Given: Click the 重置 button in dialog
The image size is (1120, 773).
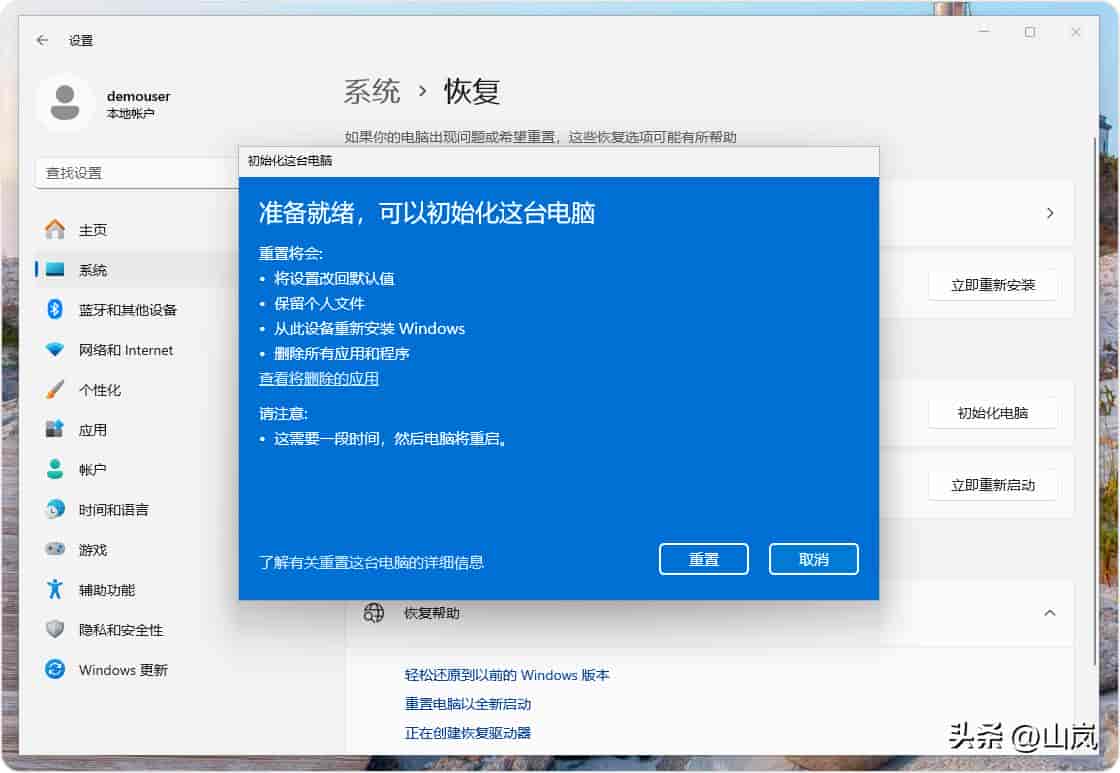Looking at the screenshot, I should pyautogui.click(x=704, y=559).
